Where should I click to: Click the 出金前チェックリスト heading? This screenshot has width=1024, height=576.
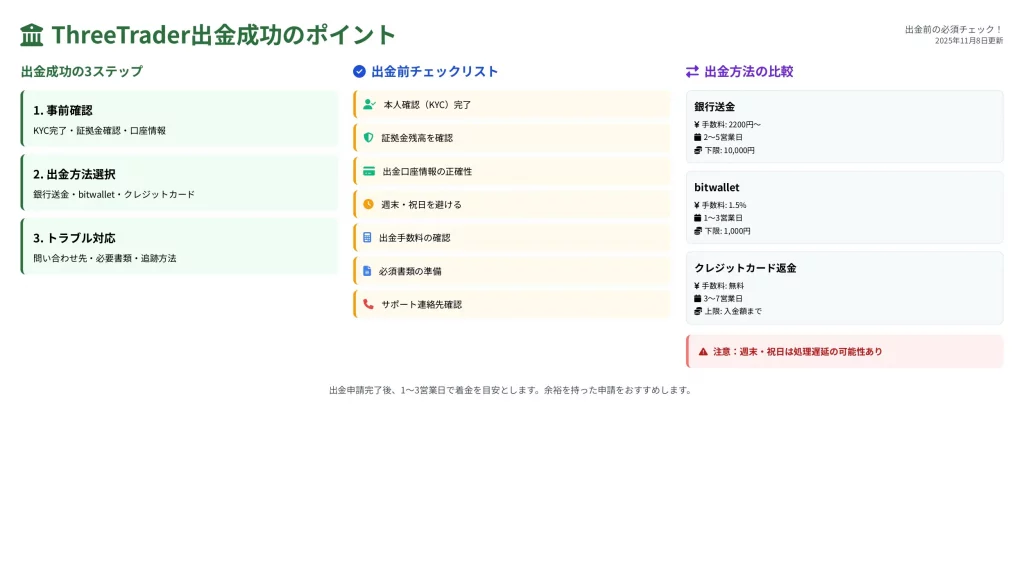434,72
